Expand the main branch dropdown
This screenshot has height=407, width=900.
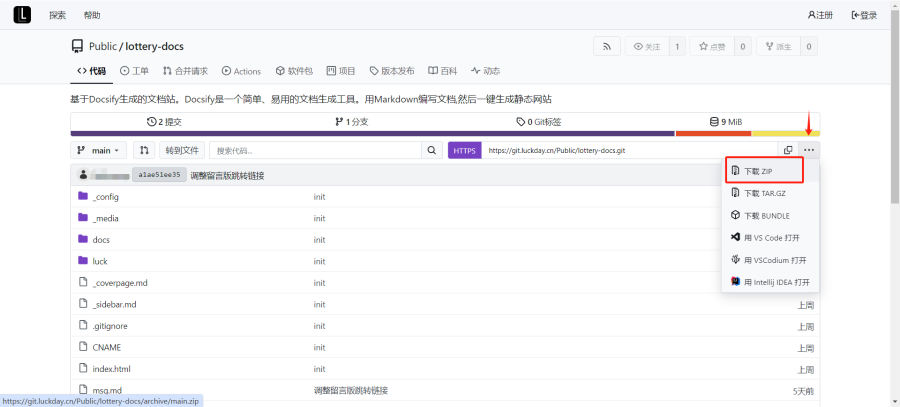click(x=98, y=150)
